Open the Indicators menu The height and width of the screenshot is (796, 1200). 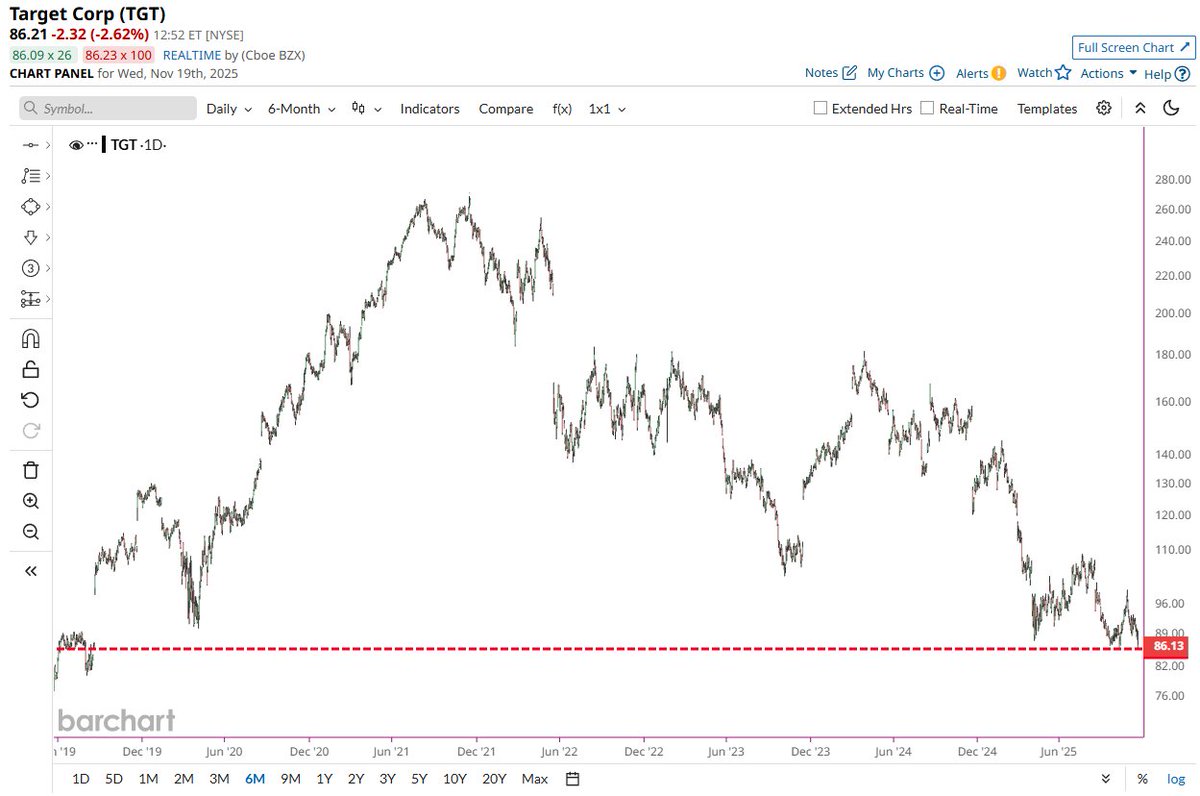coord(430,108)
